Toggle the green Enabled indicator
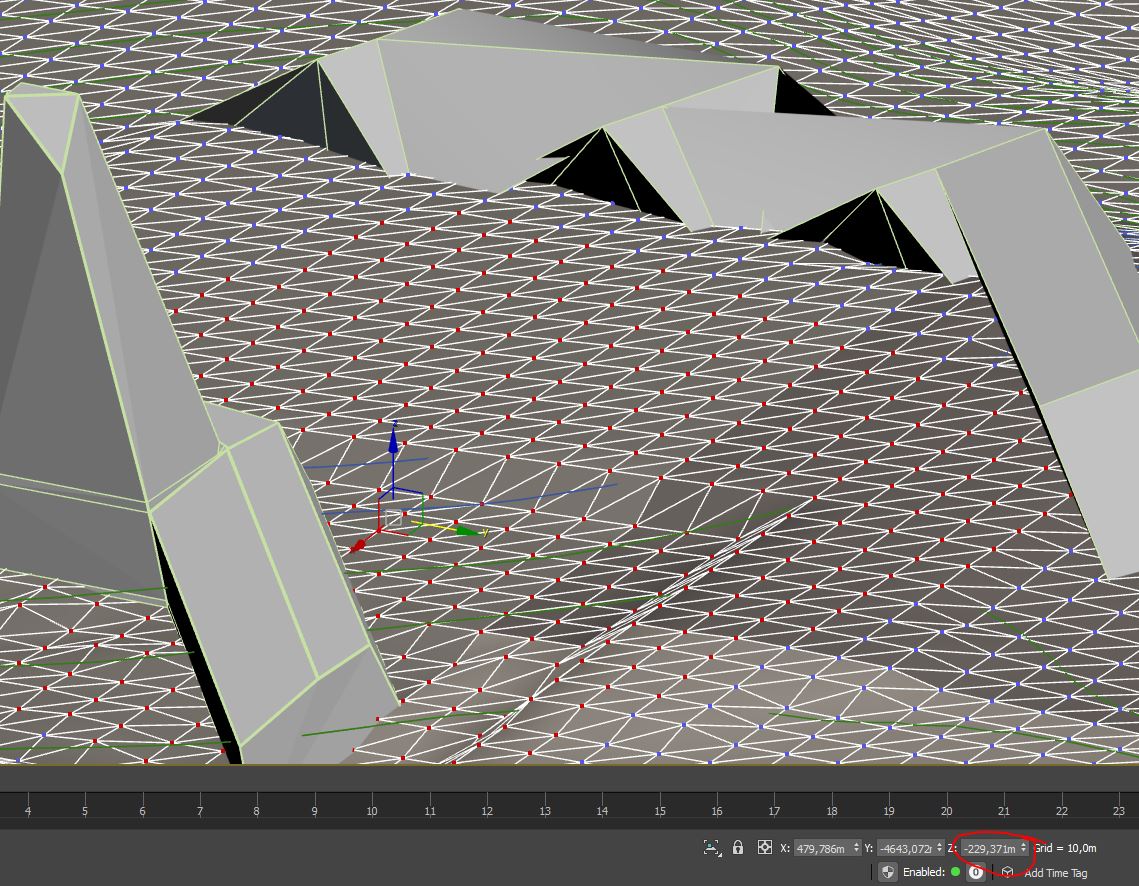1139x886 pixels. pos(955,872)
